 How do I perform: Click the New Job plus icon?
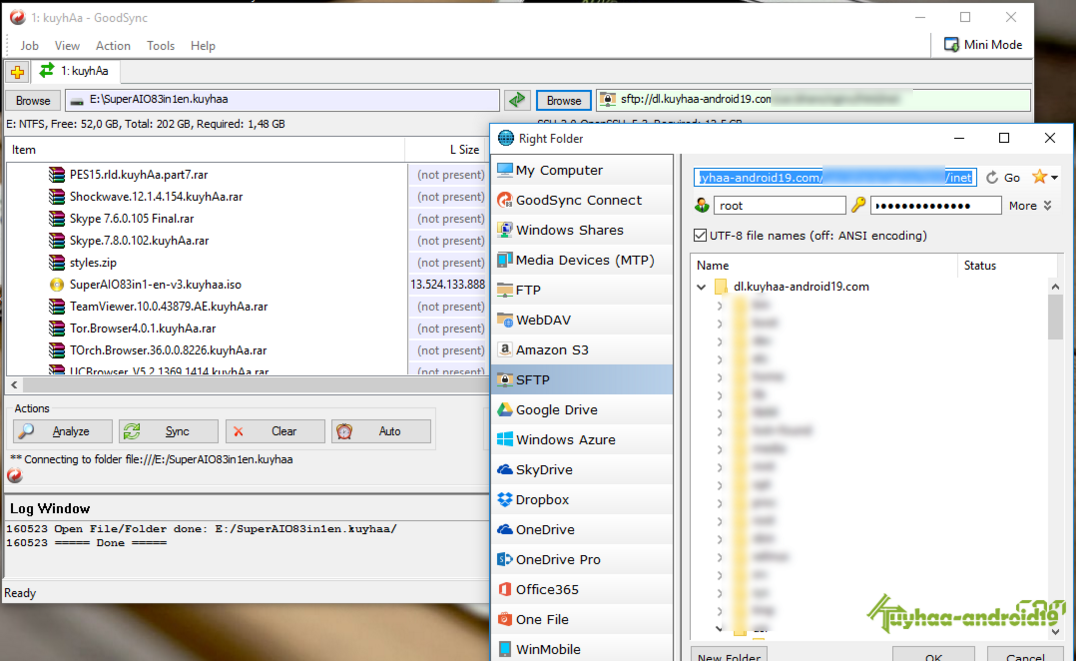[18, 71]
